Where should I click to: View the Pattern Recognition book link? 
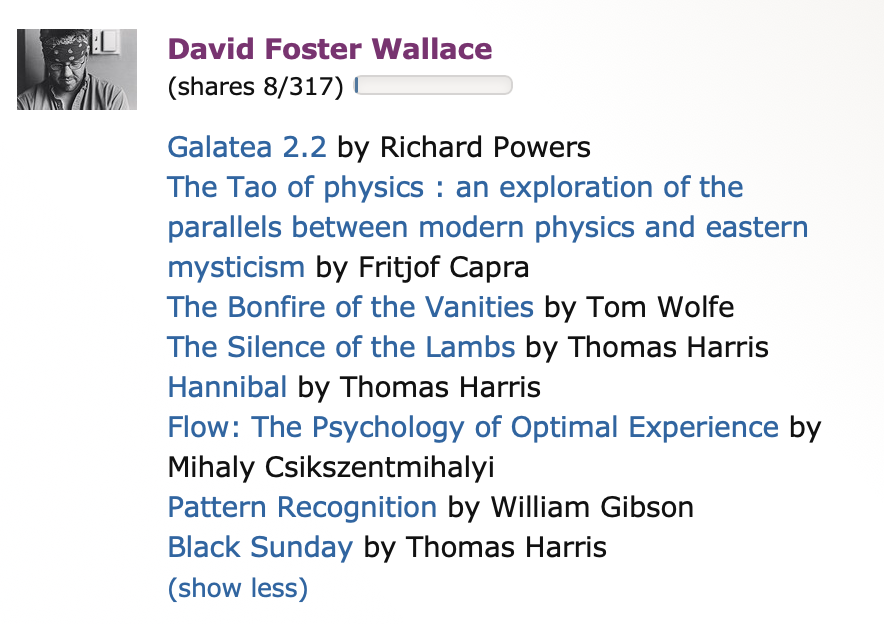coord(302,507)
